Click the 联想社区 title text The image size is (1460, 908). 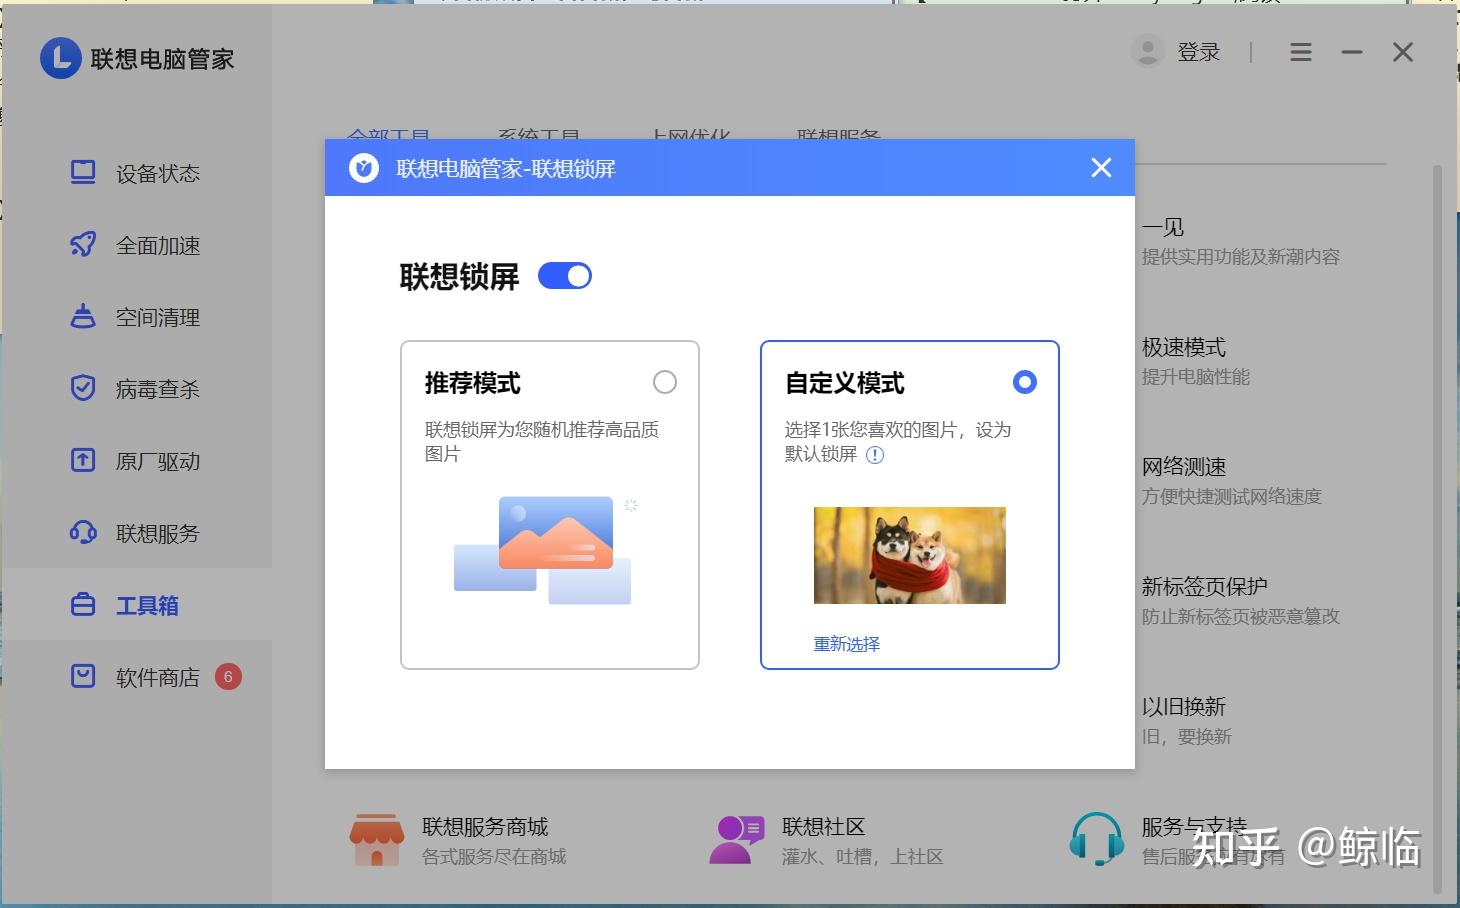click(823, 827)
